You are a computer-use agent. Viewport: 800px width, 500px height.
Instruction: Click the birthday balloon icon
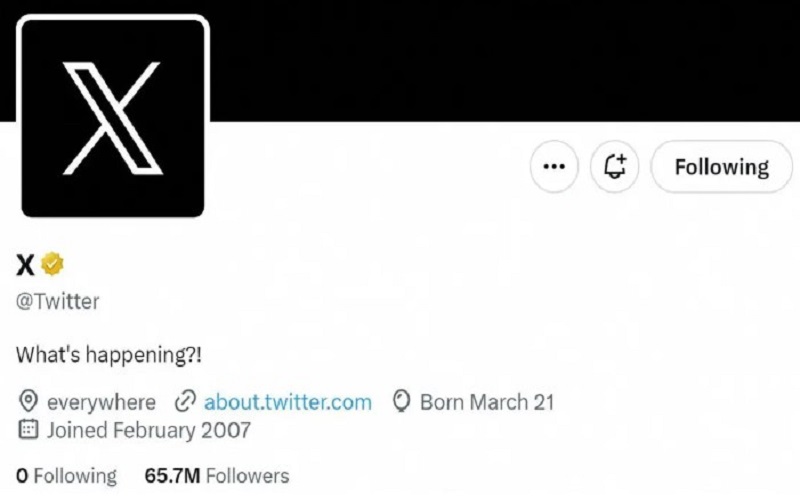pyautogui.click(x=402, y=403)
